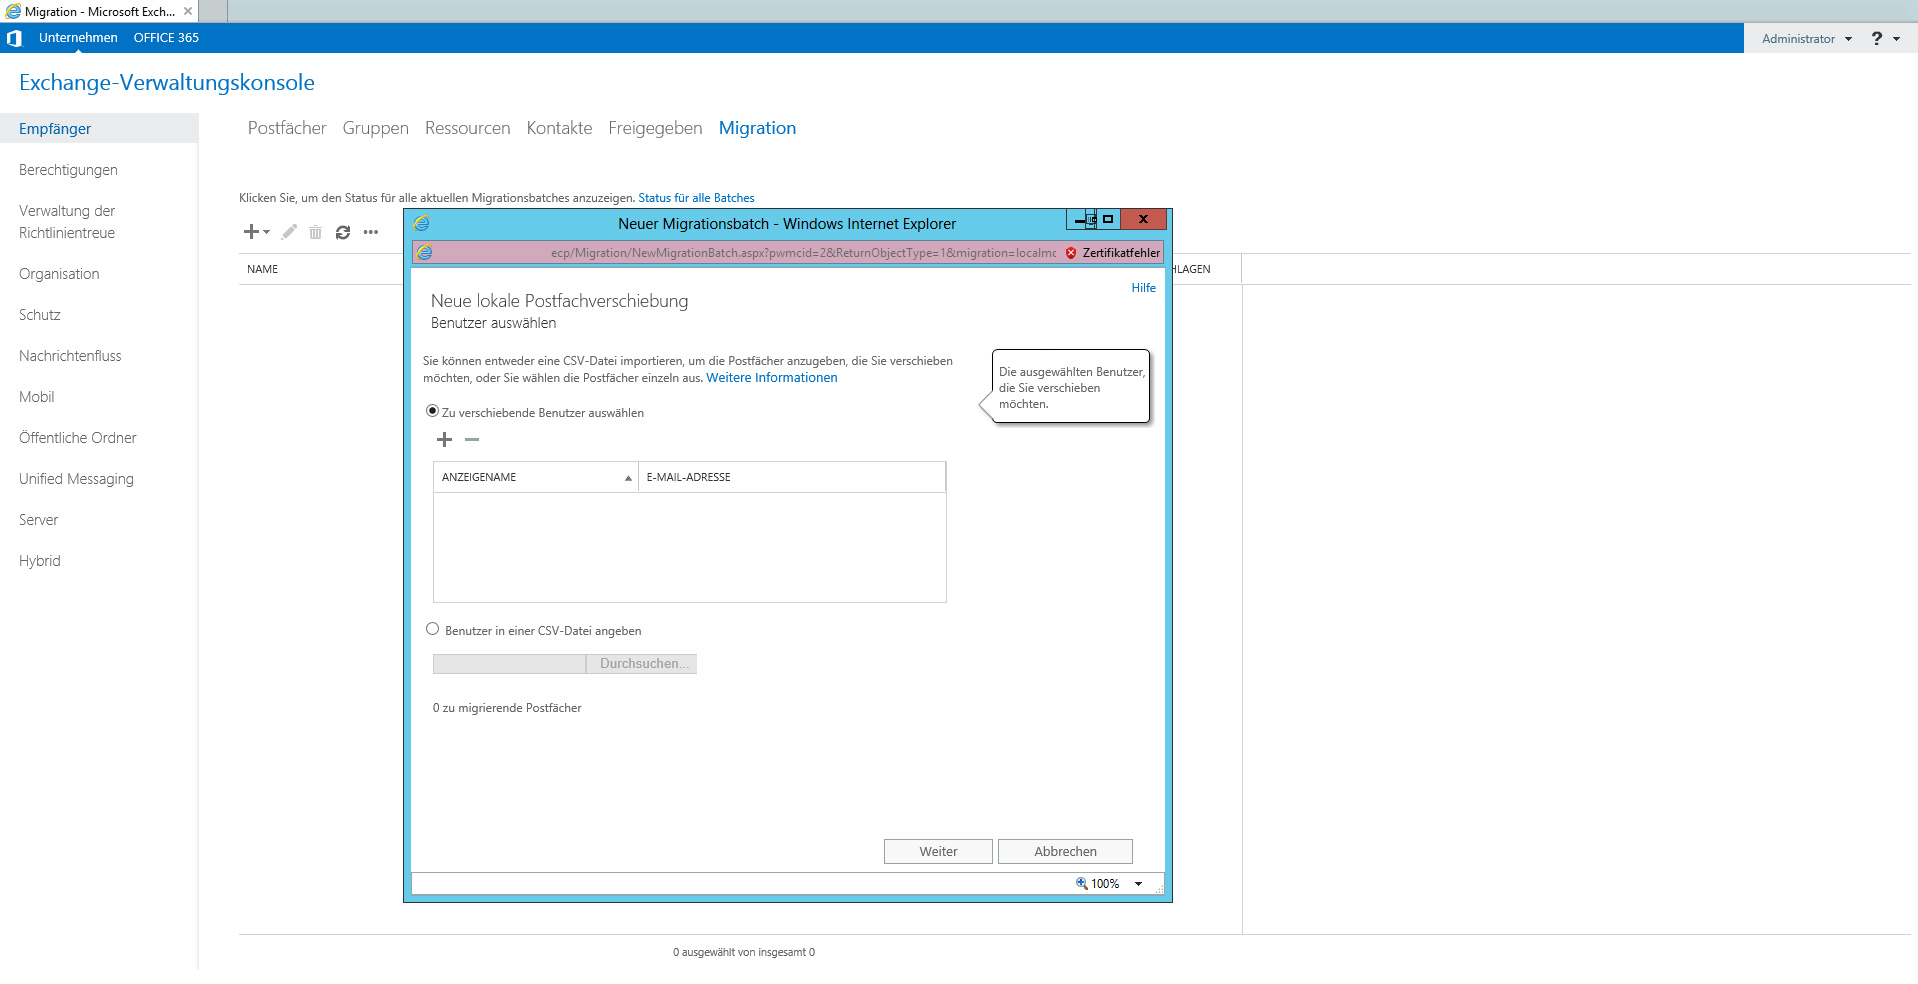Click the delete trash can icon
1918x984 pixels.
315,232
